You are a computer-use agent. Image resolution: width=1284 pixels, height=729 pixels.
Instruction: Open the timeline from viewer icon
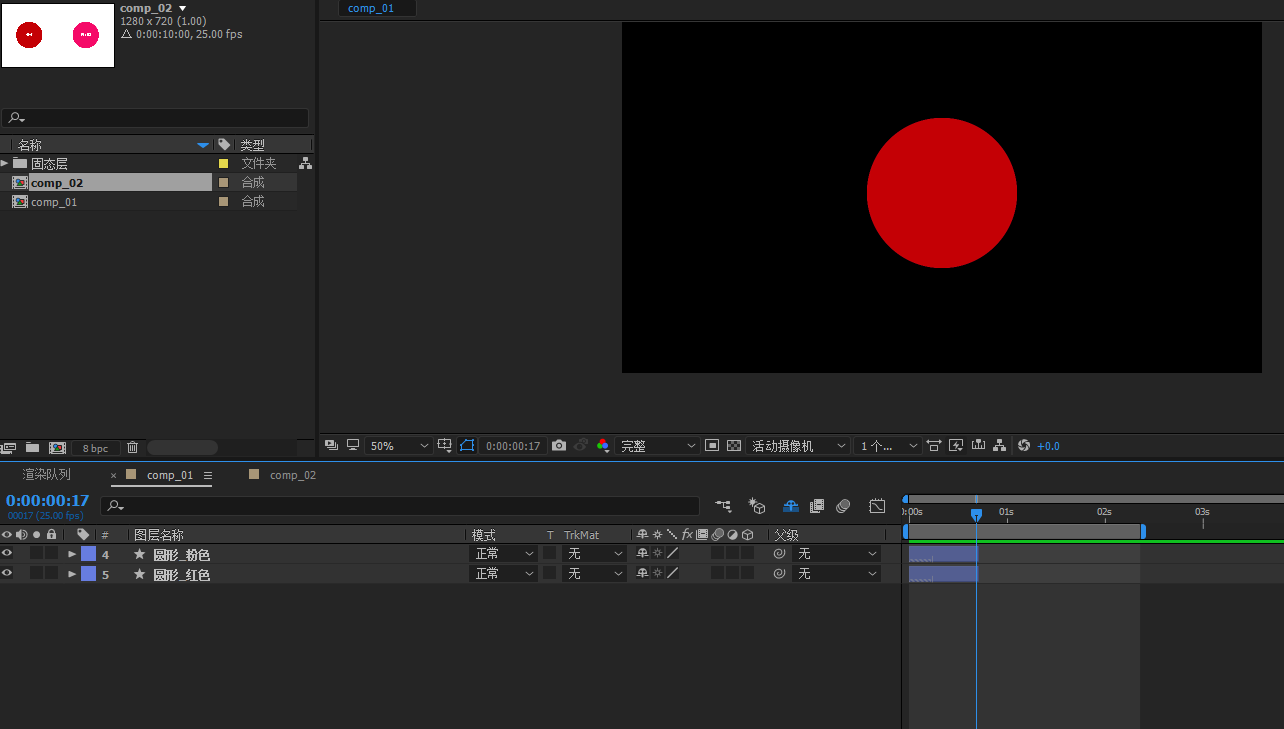978,445
